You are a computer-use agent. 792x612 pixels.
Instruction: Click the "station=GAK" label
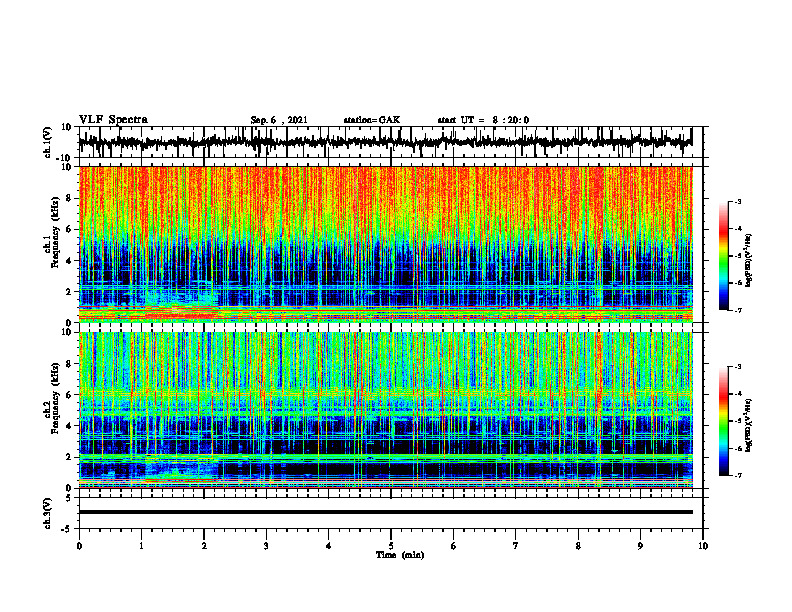372,120
